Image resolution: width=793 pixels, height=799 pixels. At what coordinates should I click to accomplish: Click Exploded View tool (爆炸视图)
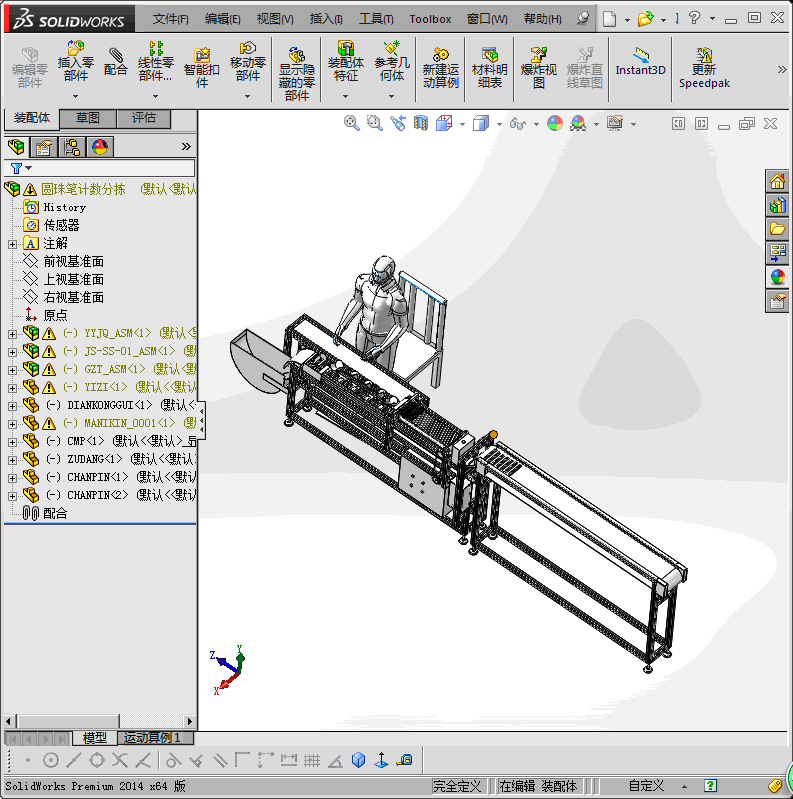[x=539, y=68]
